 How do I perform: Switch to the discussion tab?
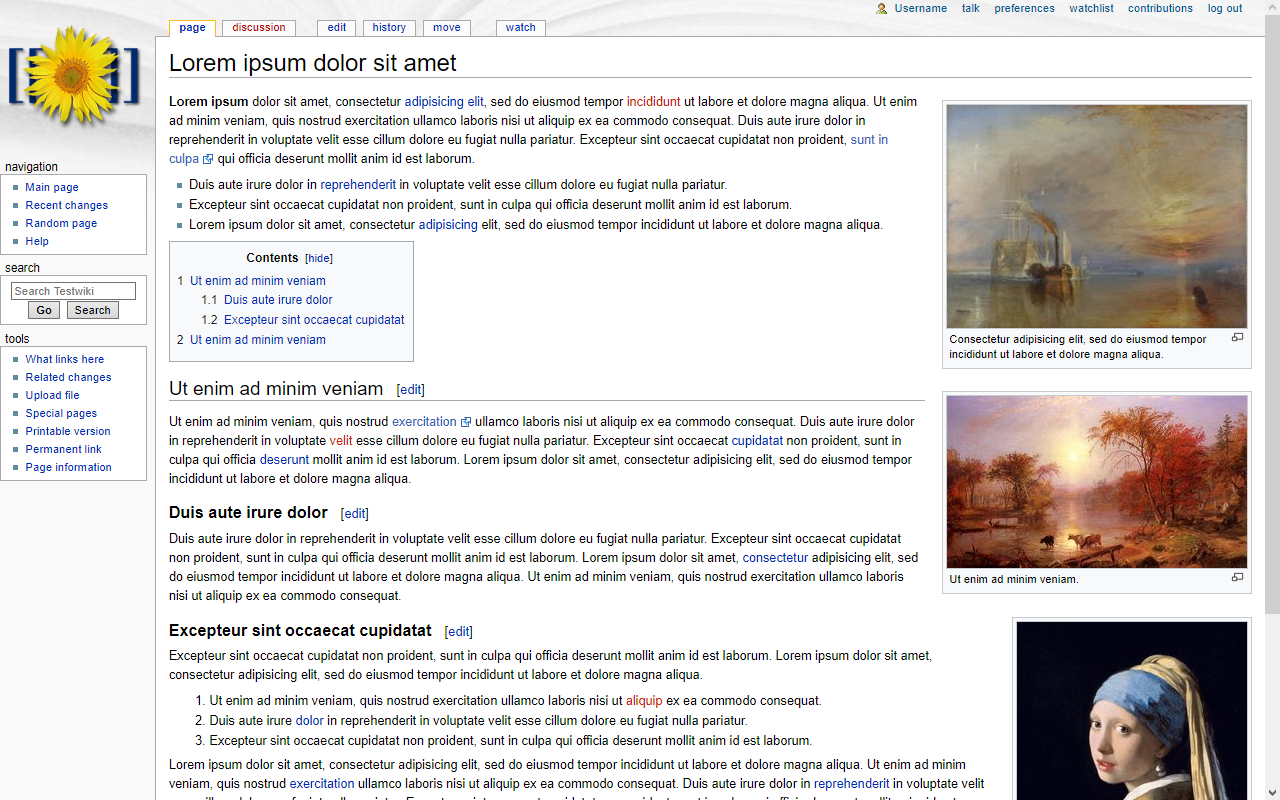pos(258,28)
